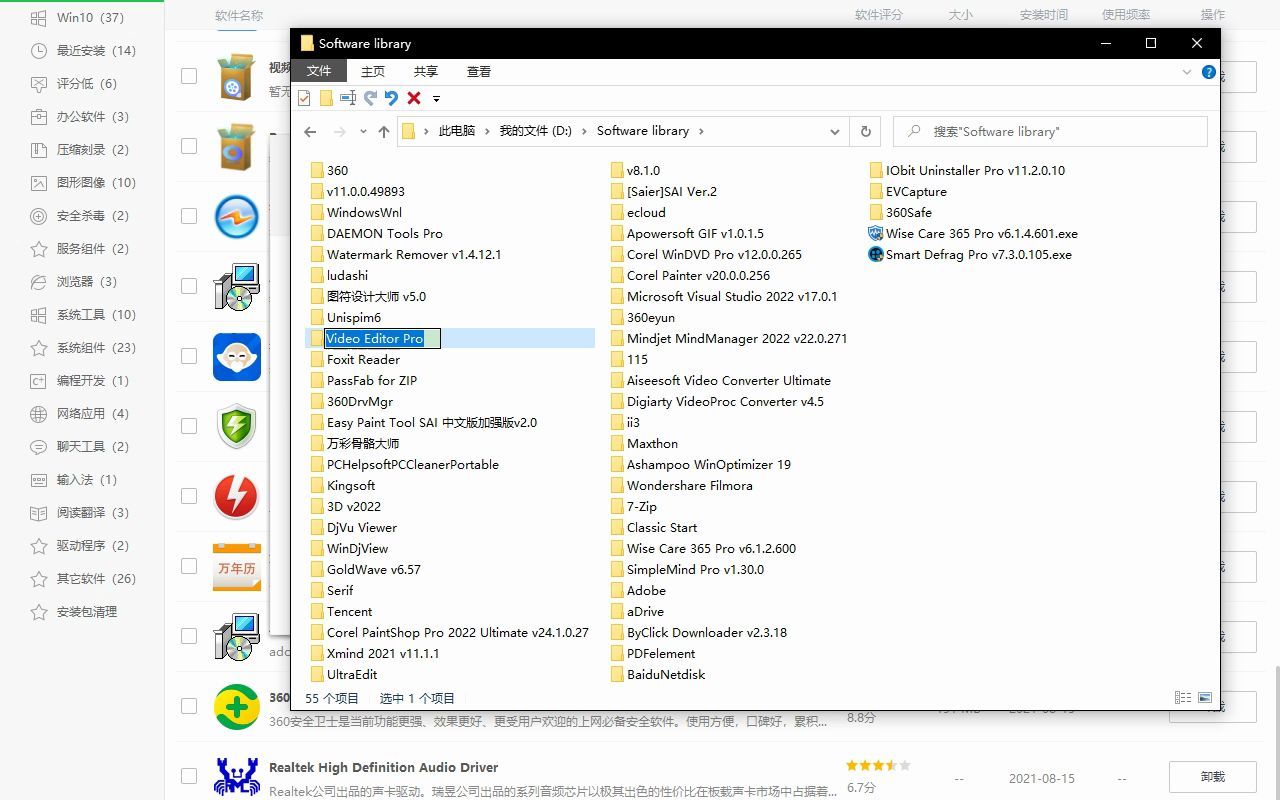Go back with the left arrow button
This screenshot has height=800, width=1280.
tap(310, 131)
